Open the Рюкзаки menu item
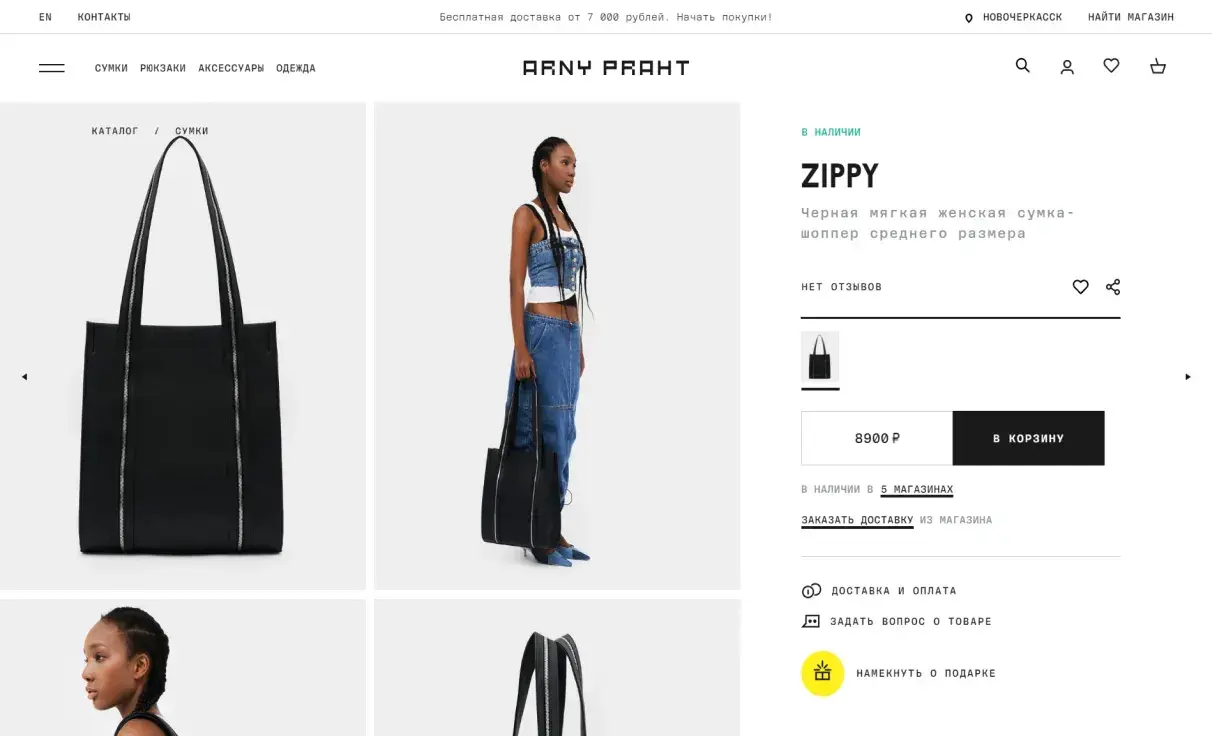 coord(163,68)
